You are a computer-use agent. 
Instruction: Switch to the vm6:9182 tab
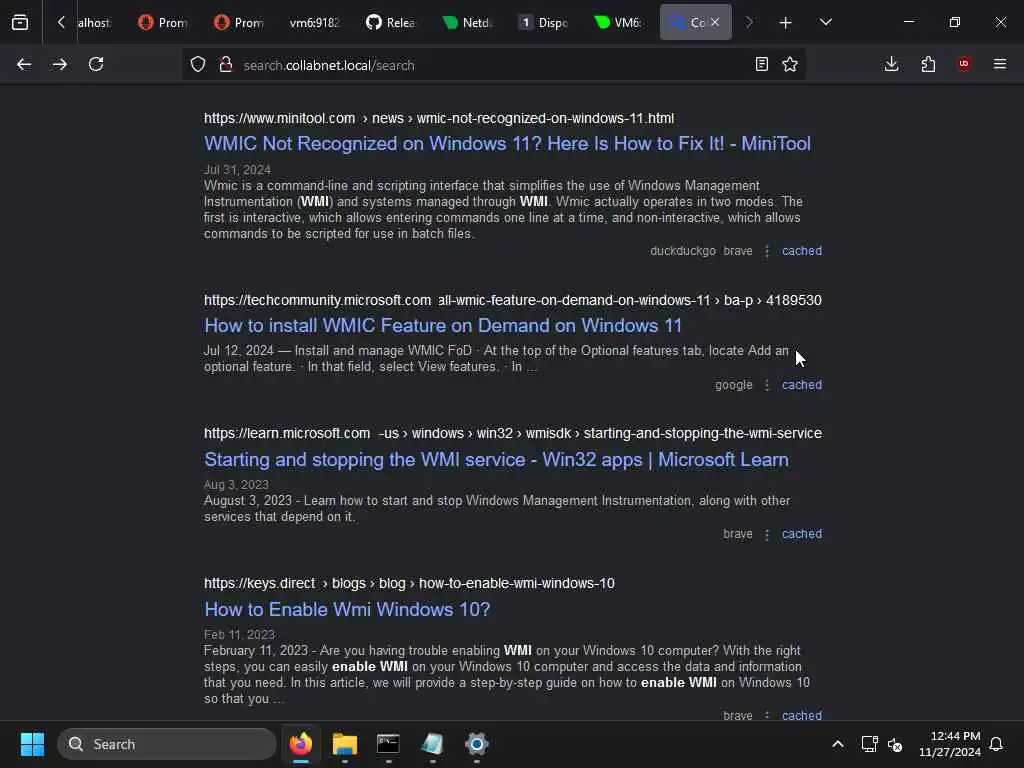(x=314, y=22)
